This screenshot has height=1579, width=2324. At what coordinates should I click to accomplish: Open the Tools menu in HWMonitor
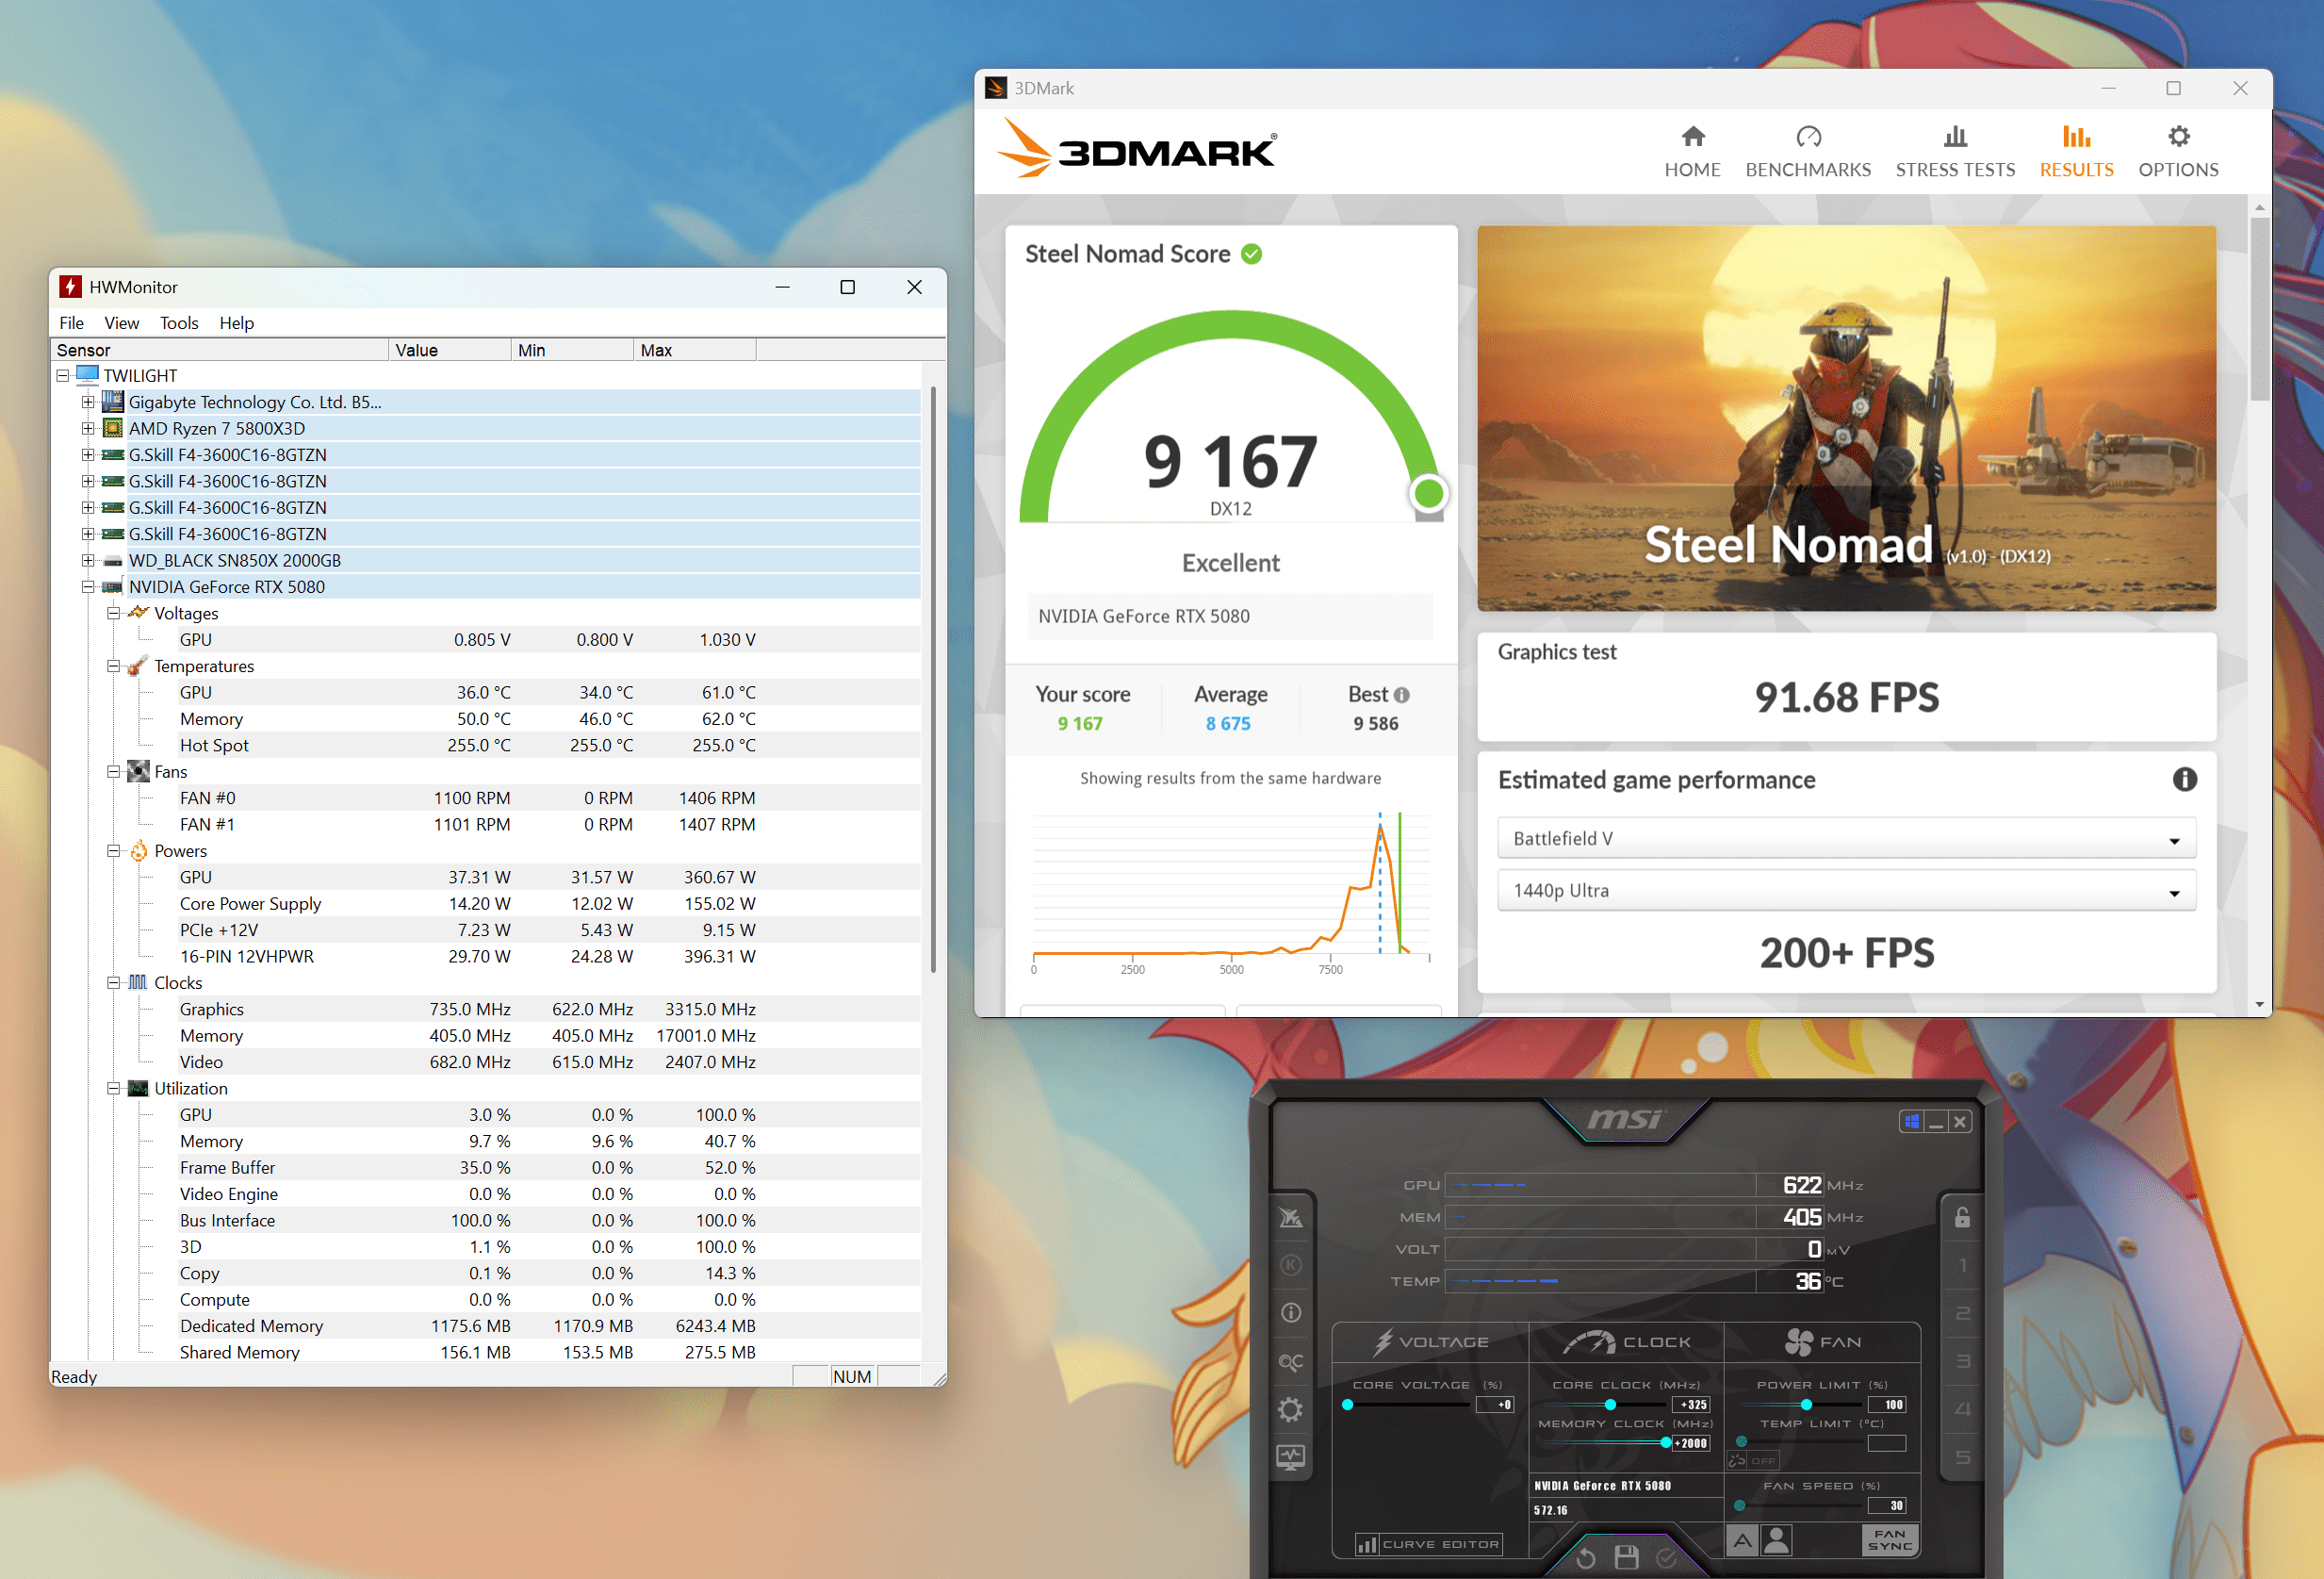[178, 322]
